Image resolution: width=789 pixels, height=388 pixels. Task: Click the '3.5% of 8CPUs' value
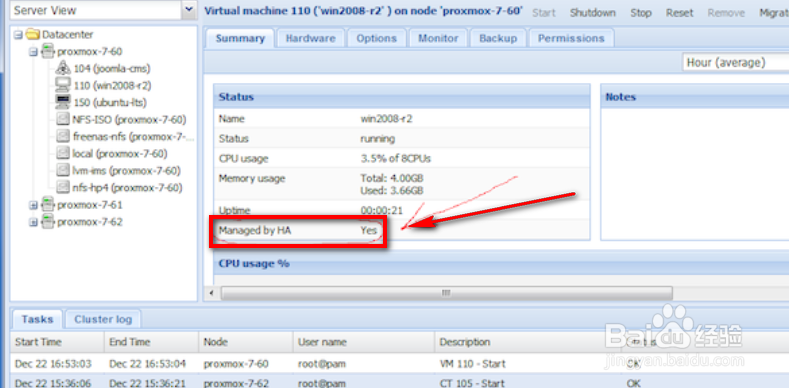396,159
